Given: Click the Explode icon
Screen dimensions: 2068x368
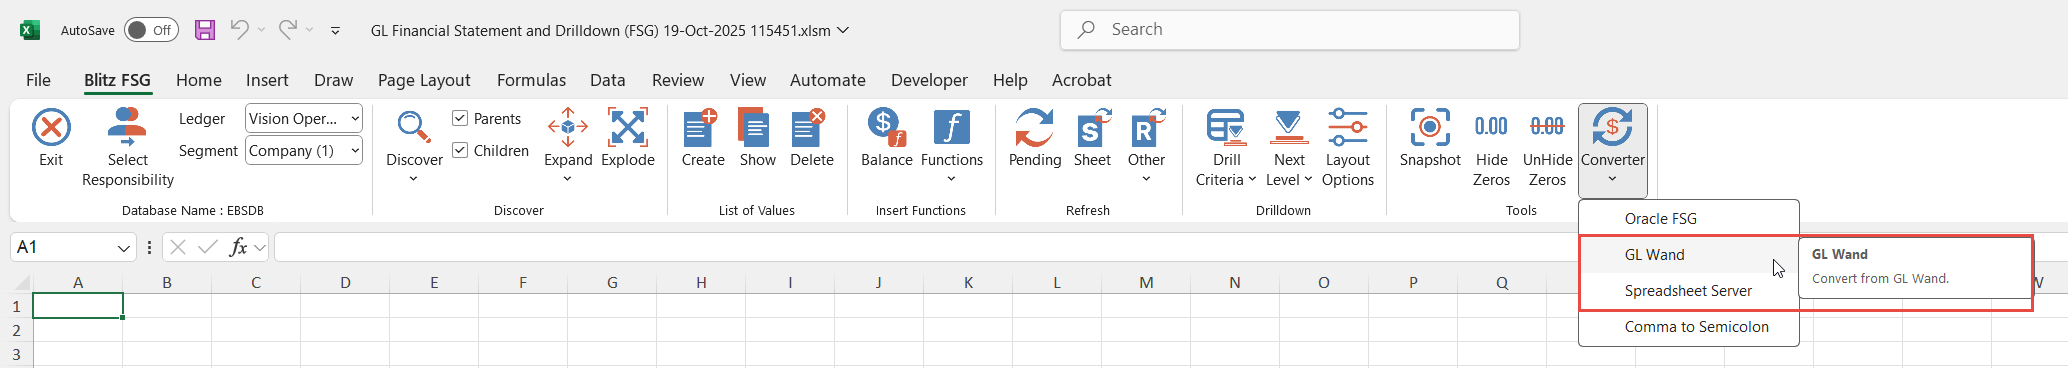Looking at the screenshot, I should pos(628,128).
